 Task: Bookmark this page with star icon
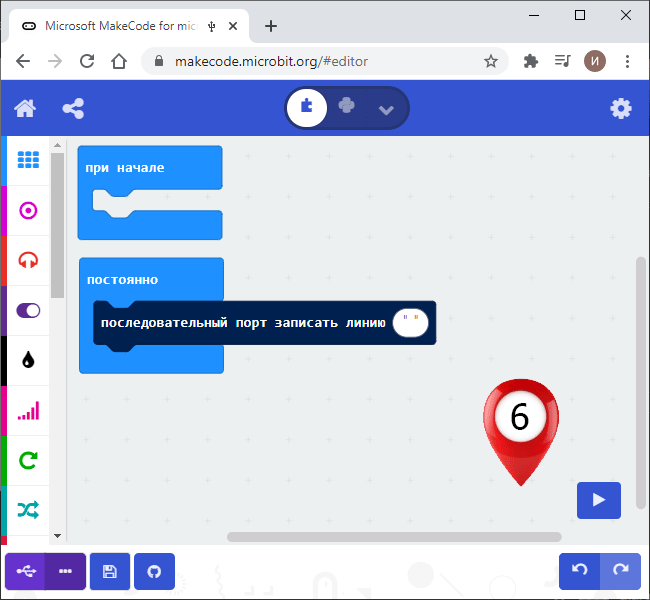(491, 61)
